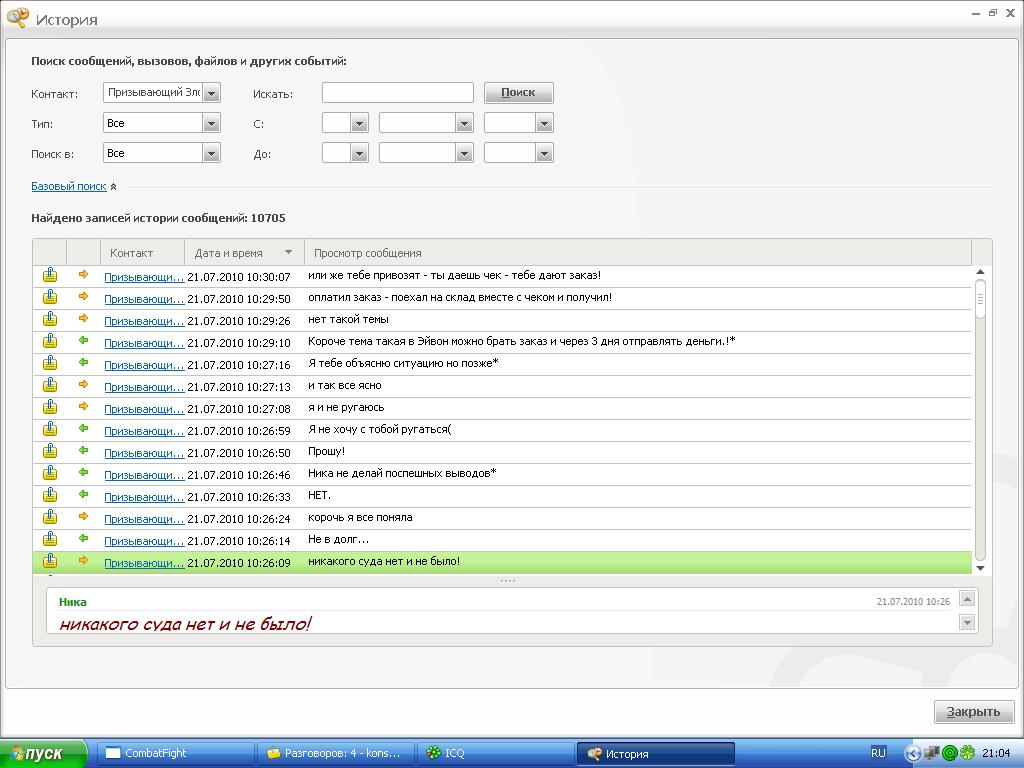Screen dimensions: 1024x768
Task: Click the ICQ flower tray icon
Action: click(968, 753)
